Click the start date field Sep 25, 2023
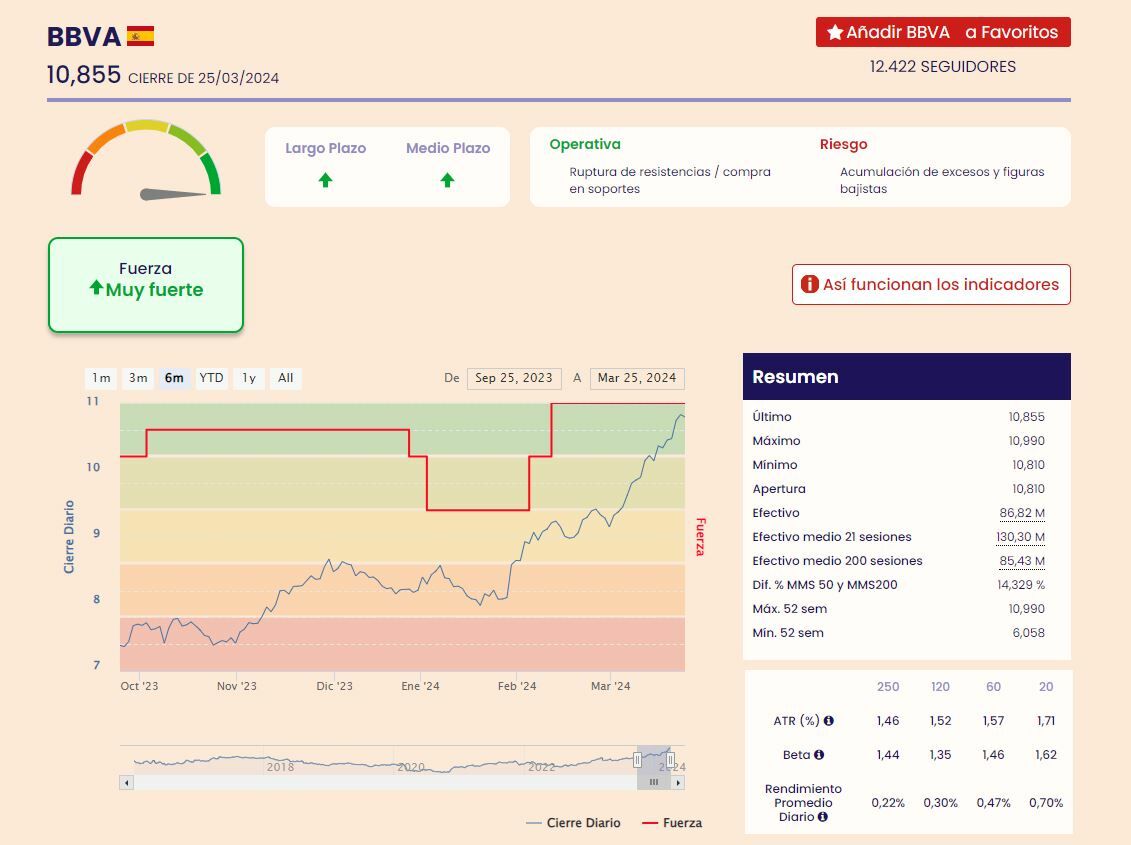 click(514, 378)
